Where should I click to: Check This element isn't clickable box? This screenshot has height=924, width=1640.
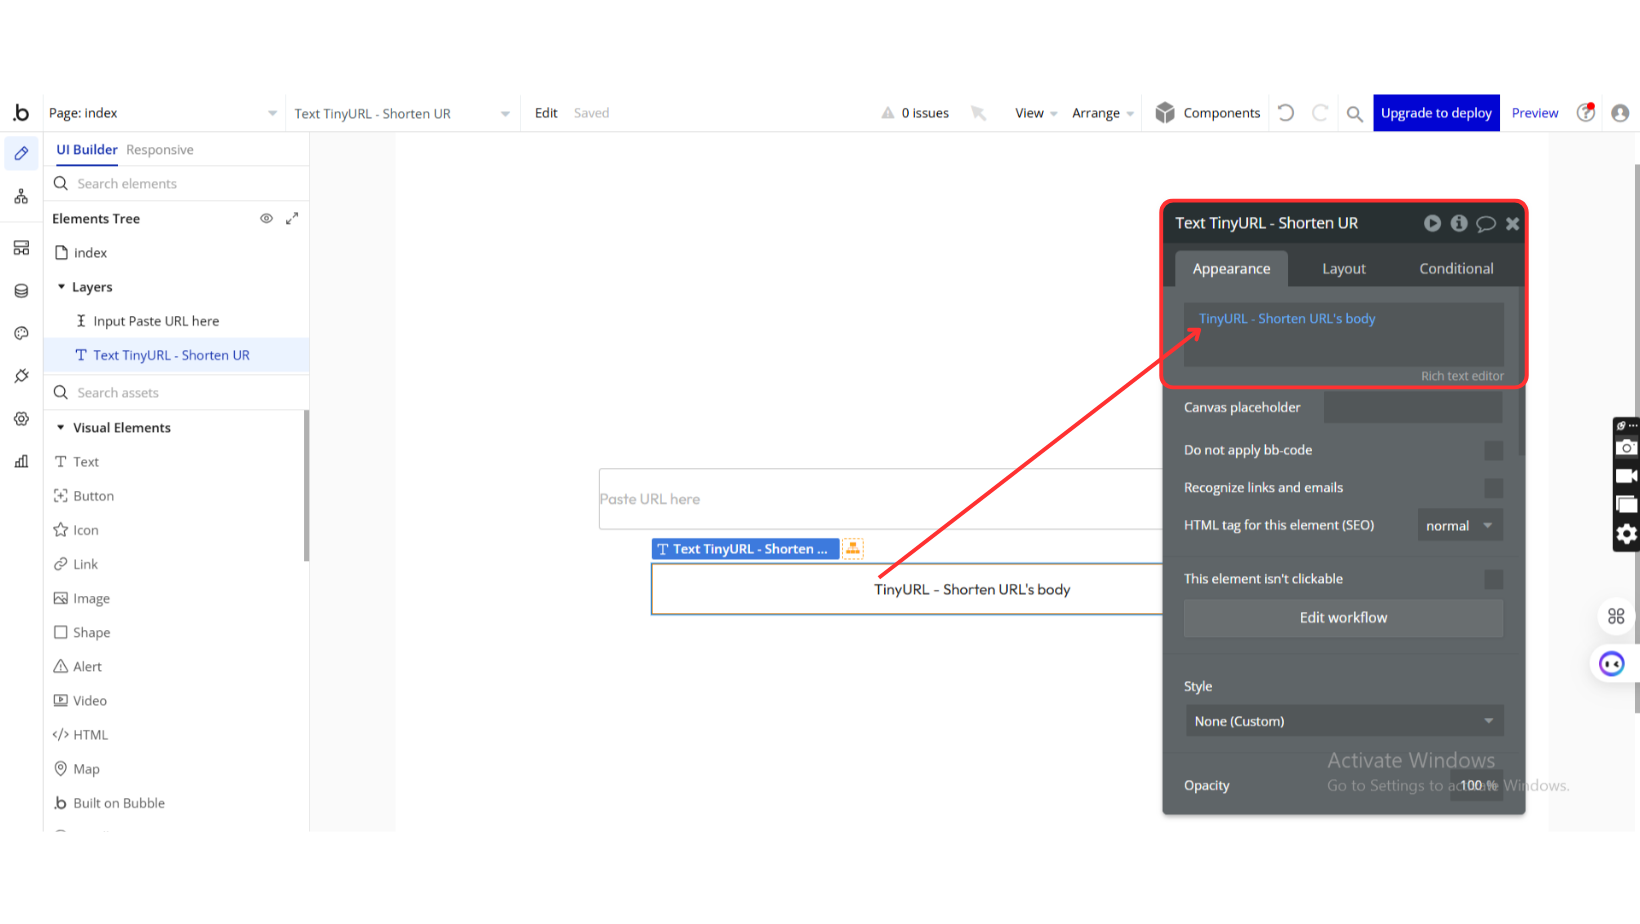pyautogui.click(x=1493, y=579)
